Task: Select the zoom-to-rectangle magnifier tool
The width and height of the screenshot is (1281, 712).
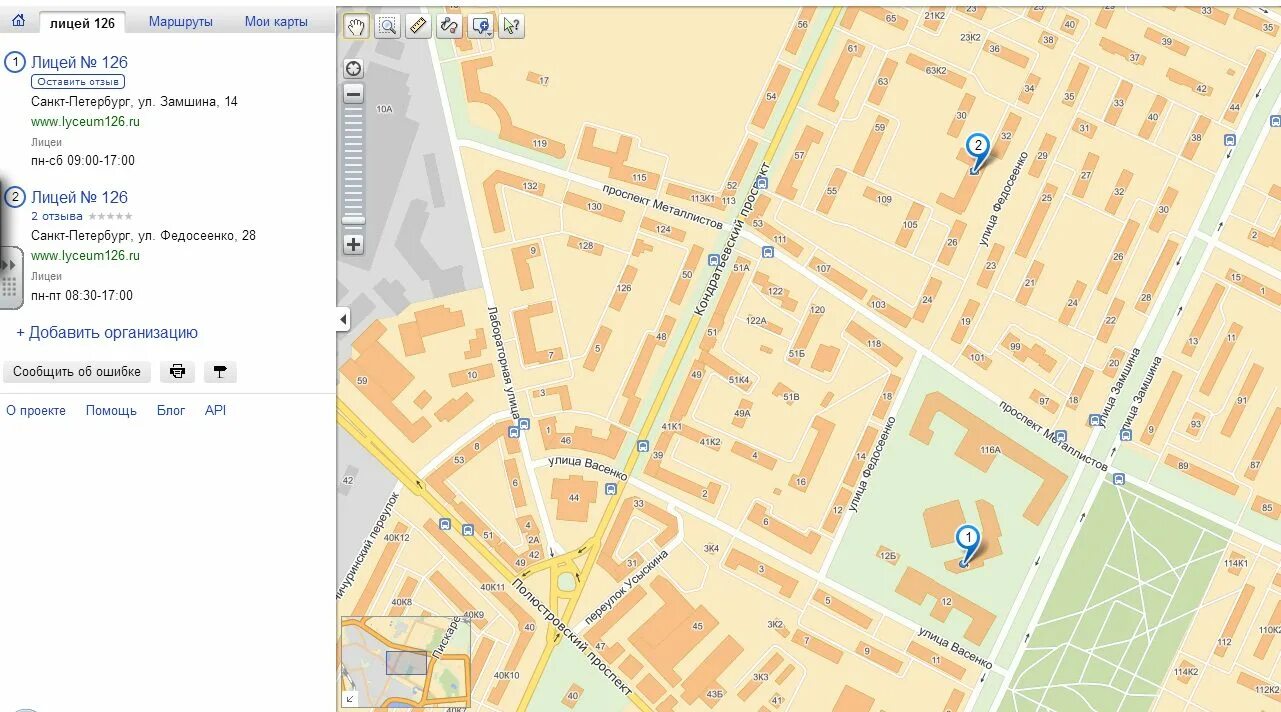Action: 387,26
